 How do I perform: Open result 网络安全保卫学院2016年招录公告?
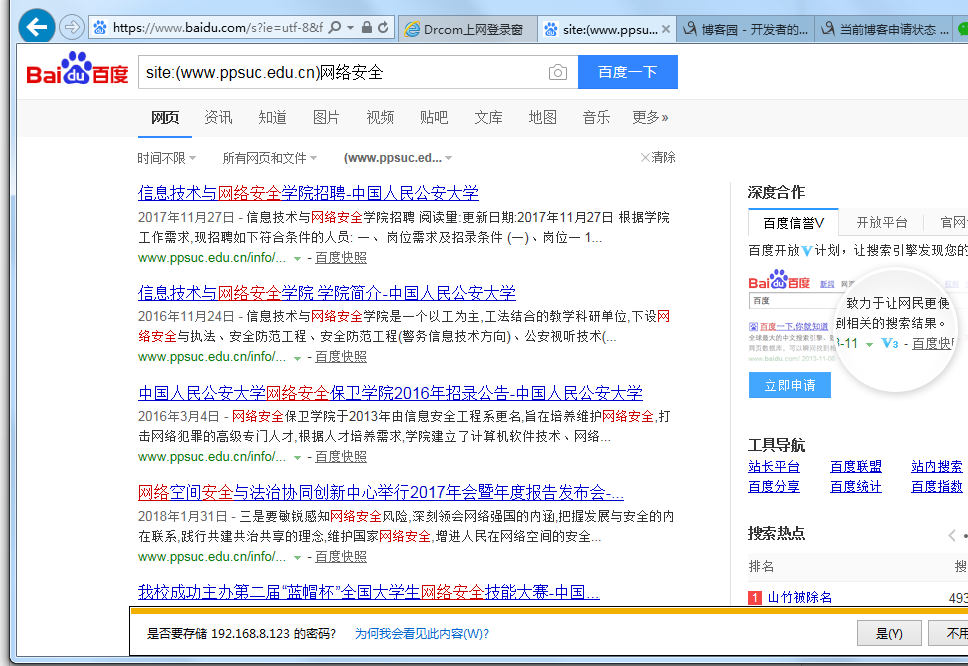click(x=390, y=393)
